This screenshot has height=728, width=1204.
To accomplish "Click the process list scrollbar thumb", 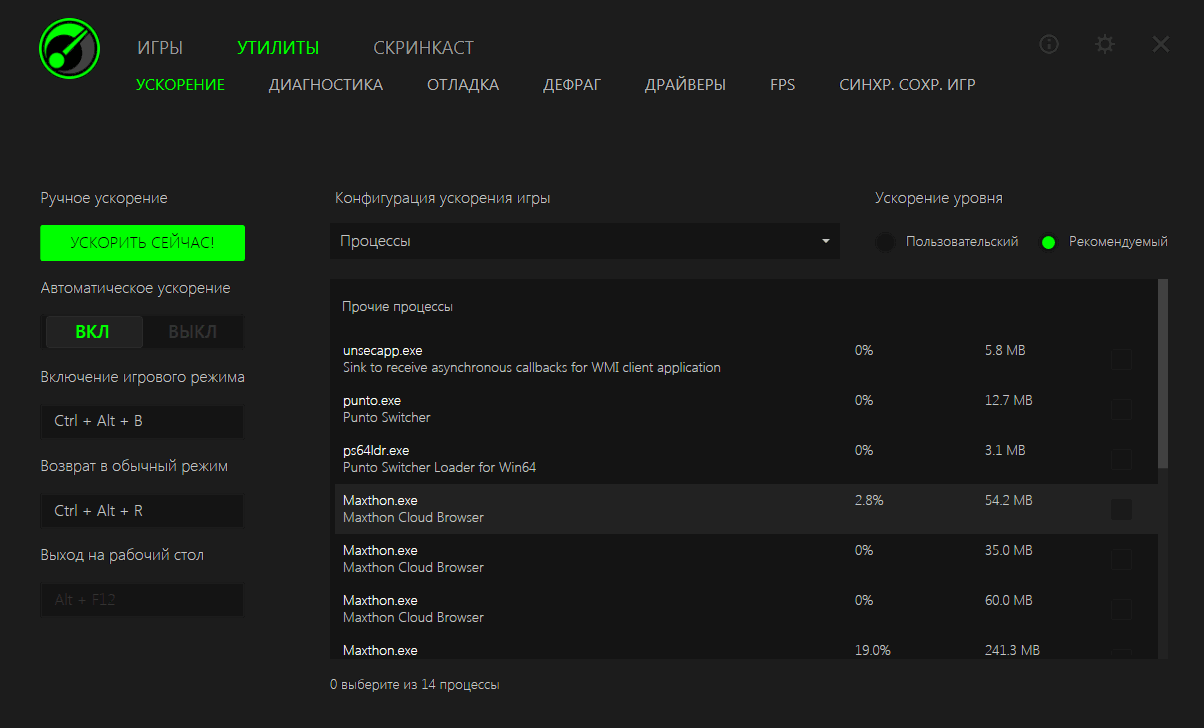I will pyautogui.click(x=1163, y=374).
